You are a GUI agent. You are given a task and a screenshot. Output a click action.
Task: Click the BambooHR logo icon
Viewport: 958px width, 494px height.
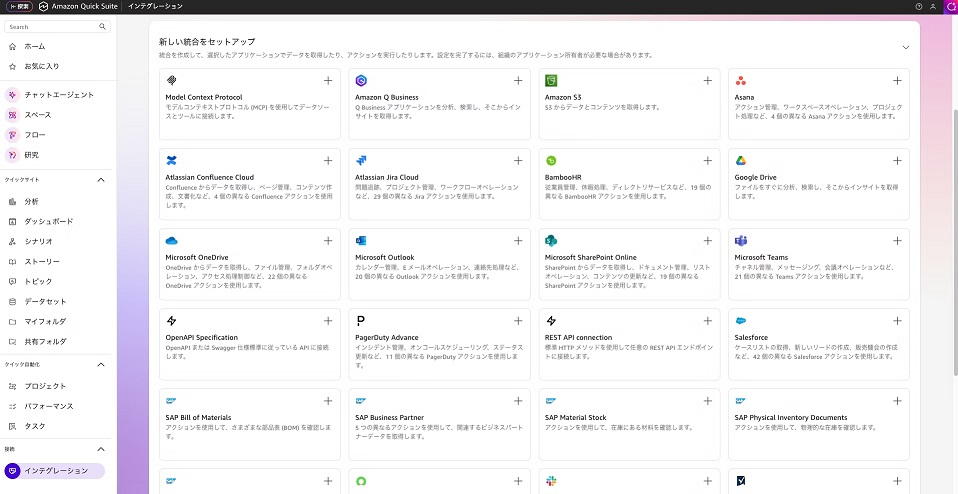551,161
